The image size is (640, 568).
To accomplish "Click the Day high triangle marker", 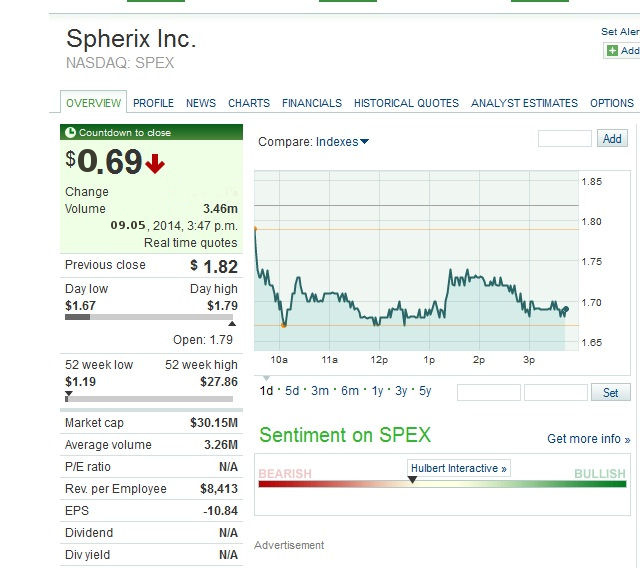I will coord(232,324).
